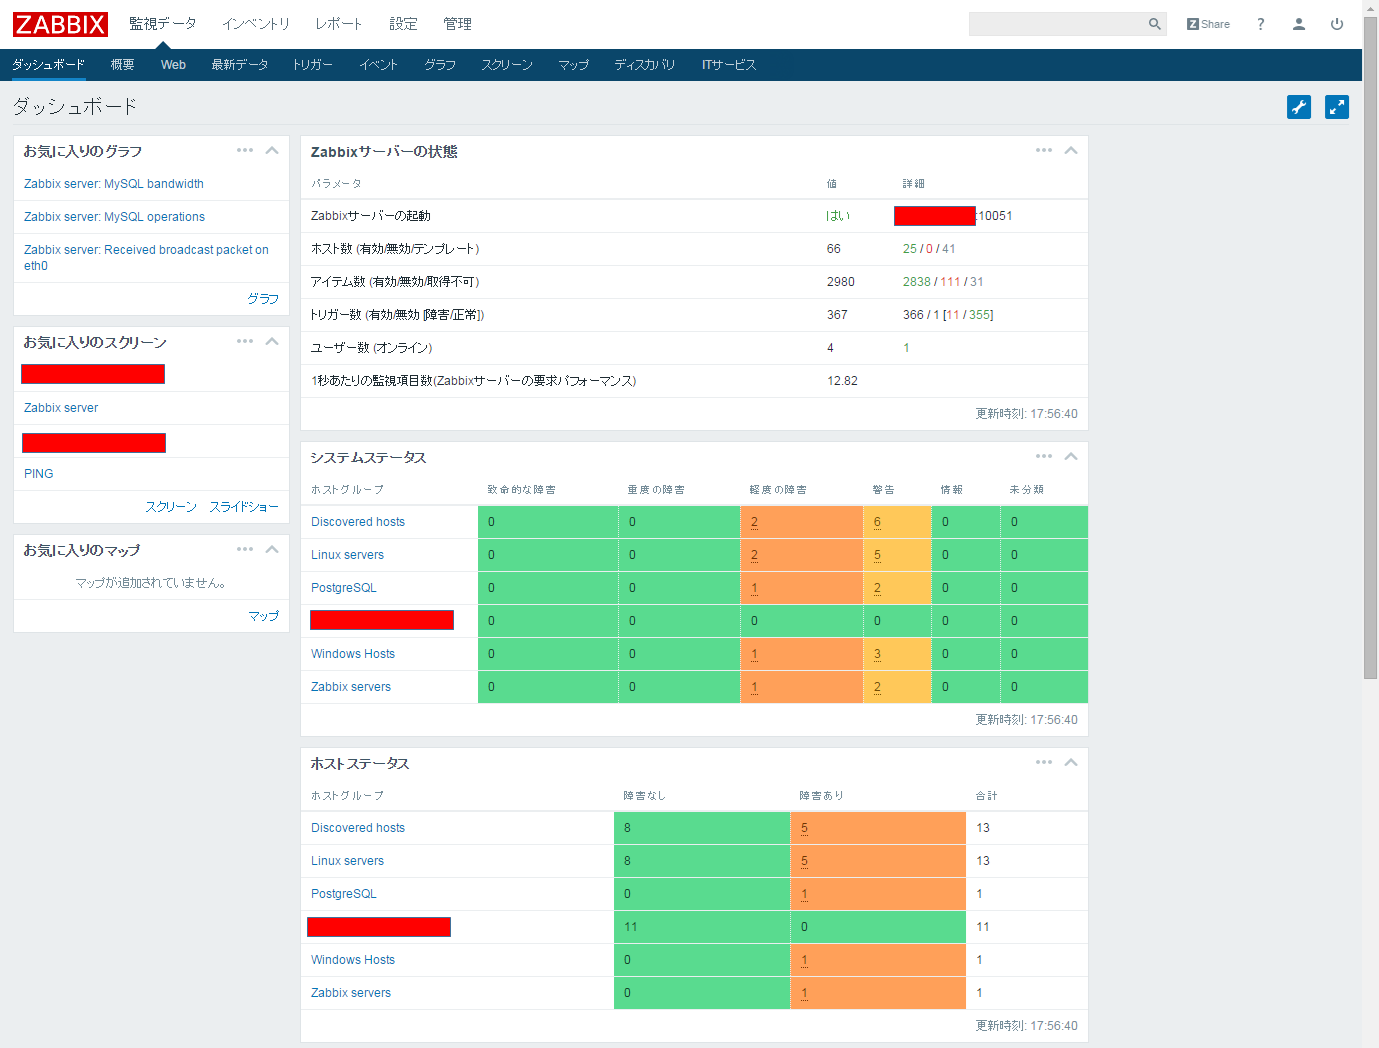Open the レポート top menu
Image resolution: width=1379 pixels, height=1048 pixels.
click(339, 24)
